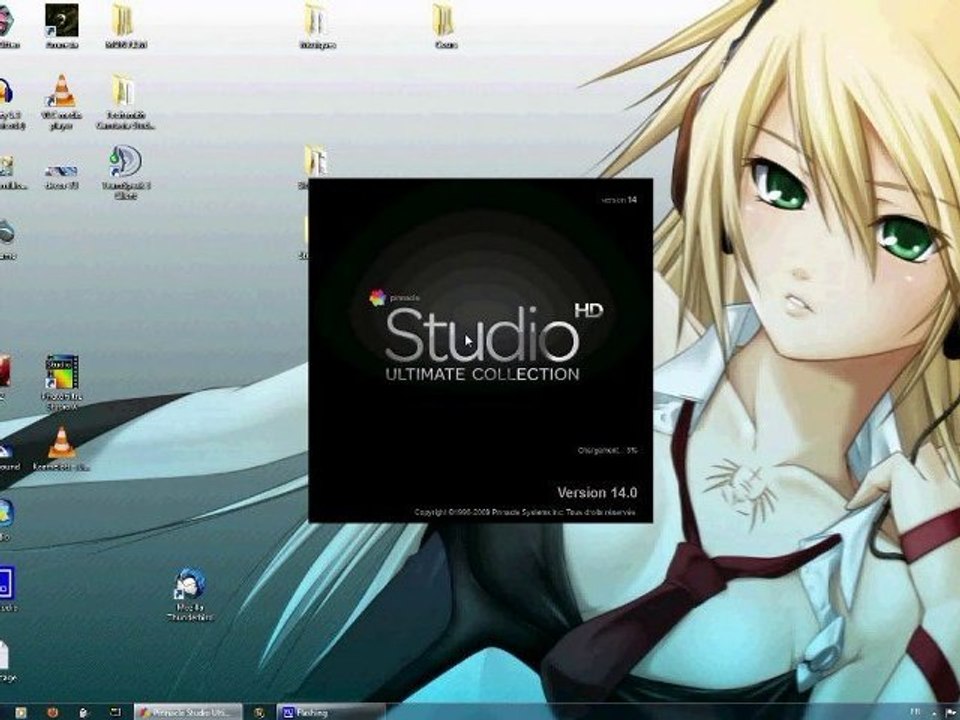Open the rightmost folder in the top row
Viewport: 960px width, 720px height.
point(444,26)
